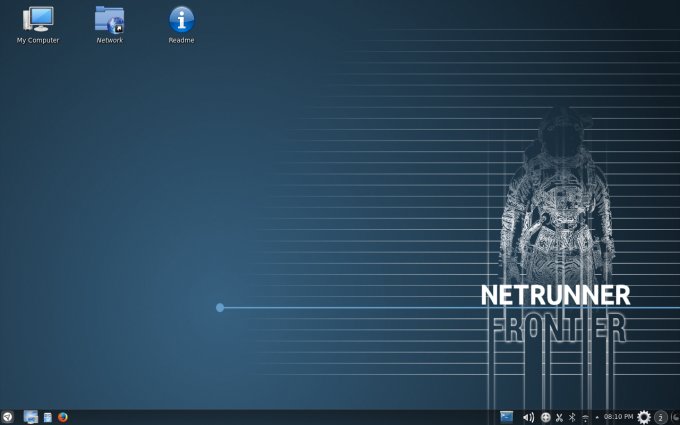Click the show desktop icon in taskbar
Screen dimensions: 680x425
click(31, 417)
